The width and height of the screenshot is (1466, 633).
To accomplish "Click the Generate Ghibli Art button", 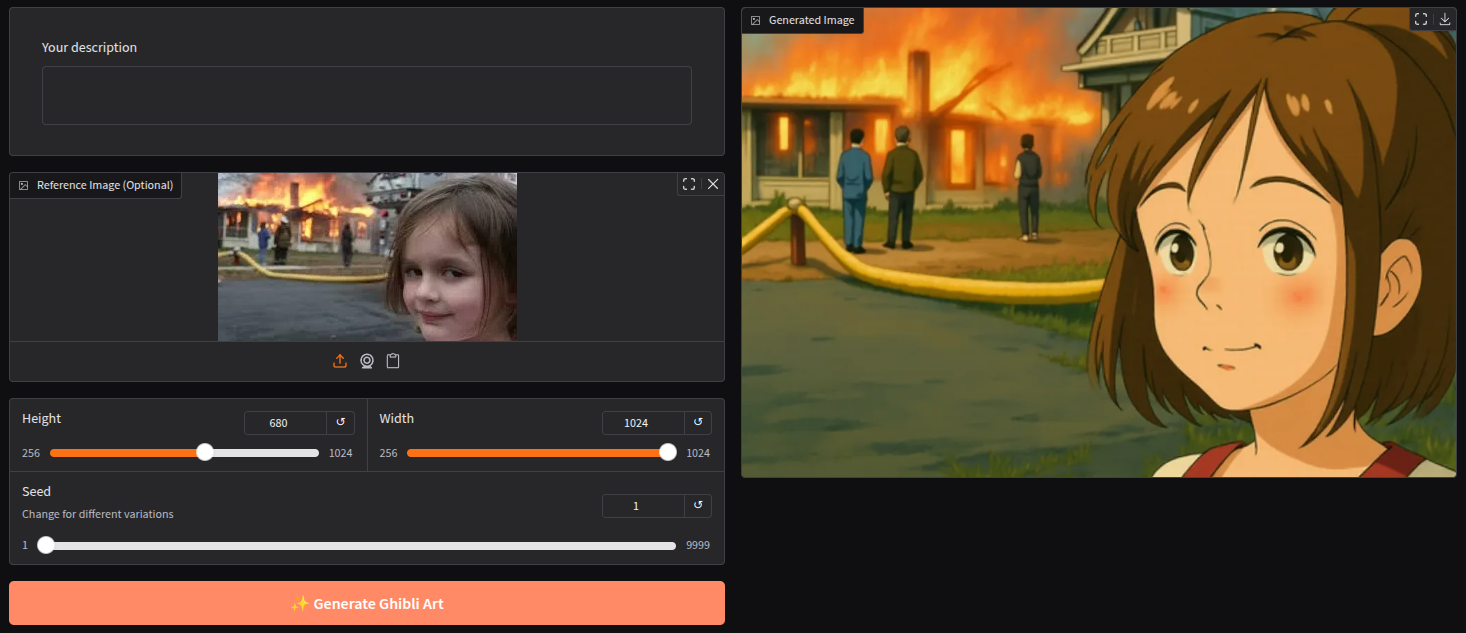I will (x=367, y=603).
